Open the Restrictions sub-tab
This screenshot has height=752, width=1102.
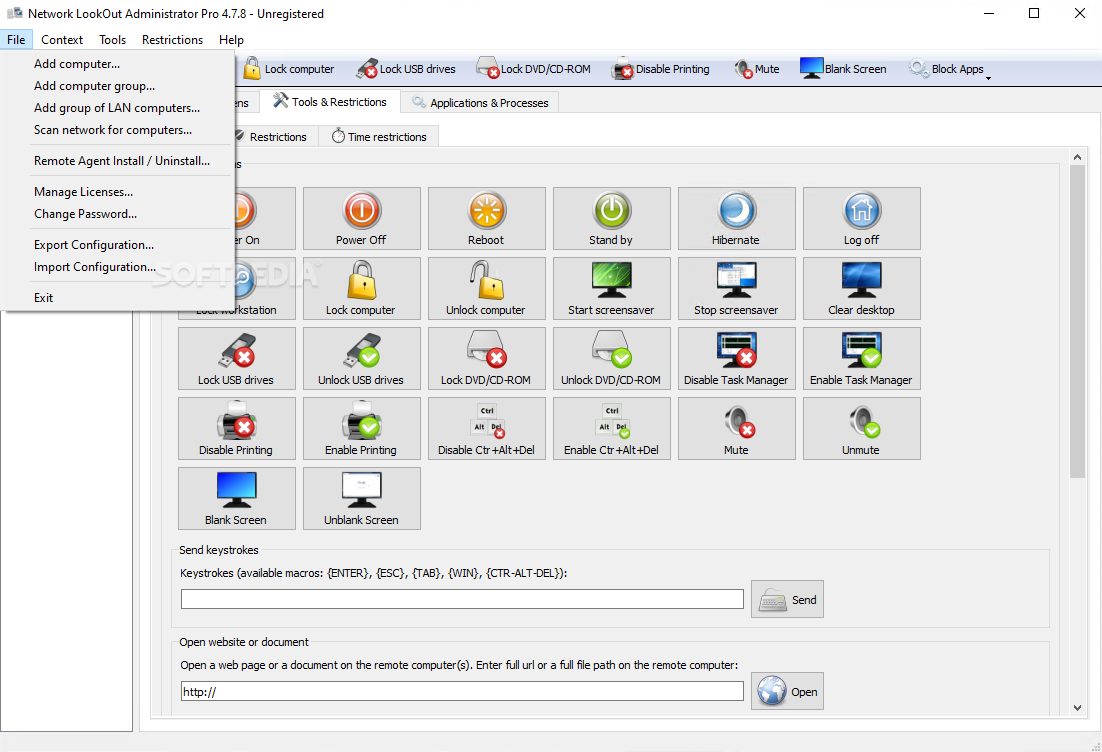point(276,136)
